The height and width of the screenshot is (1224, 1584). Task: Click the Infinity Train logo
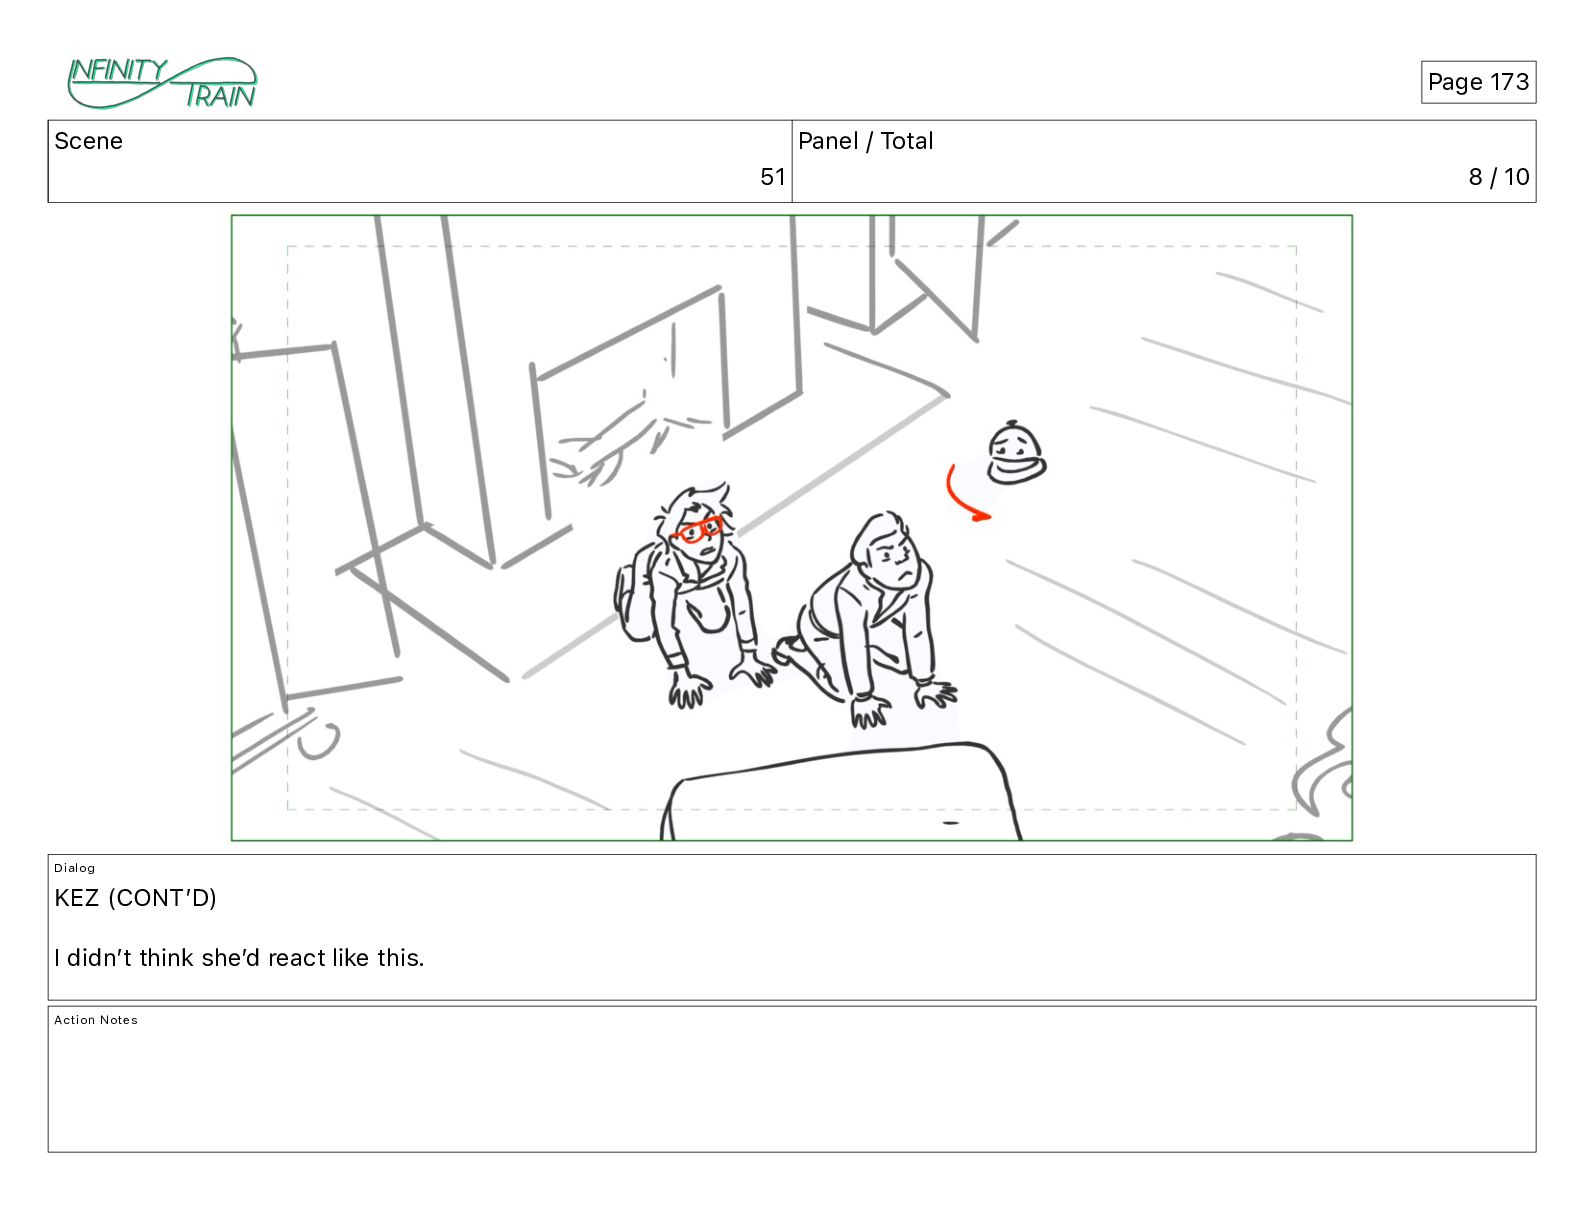coord(162,83)
